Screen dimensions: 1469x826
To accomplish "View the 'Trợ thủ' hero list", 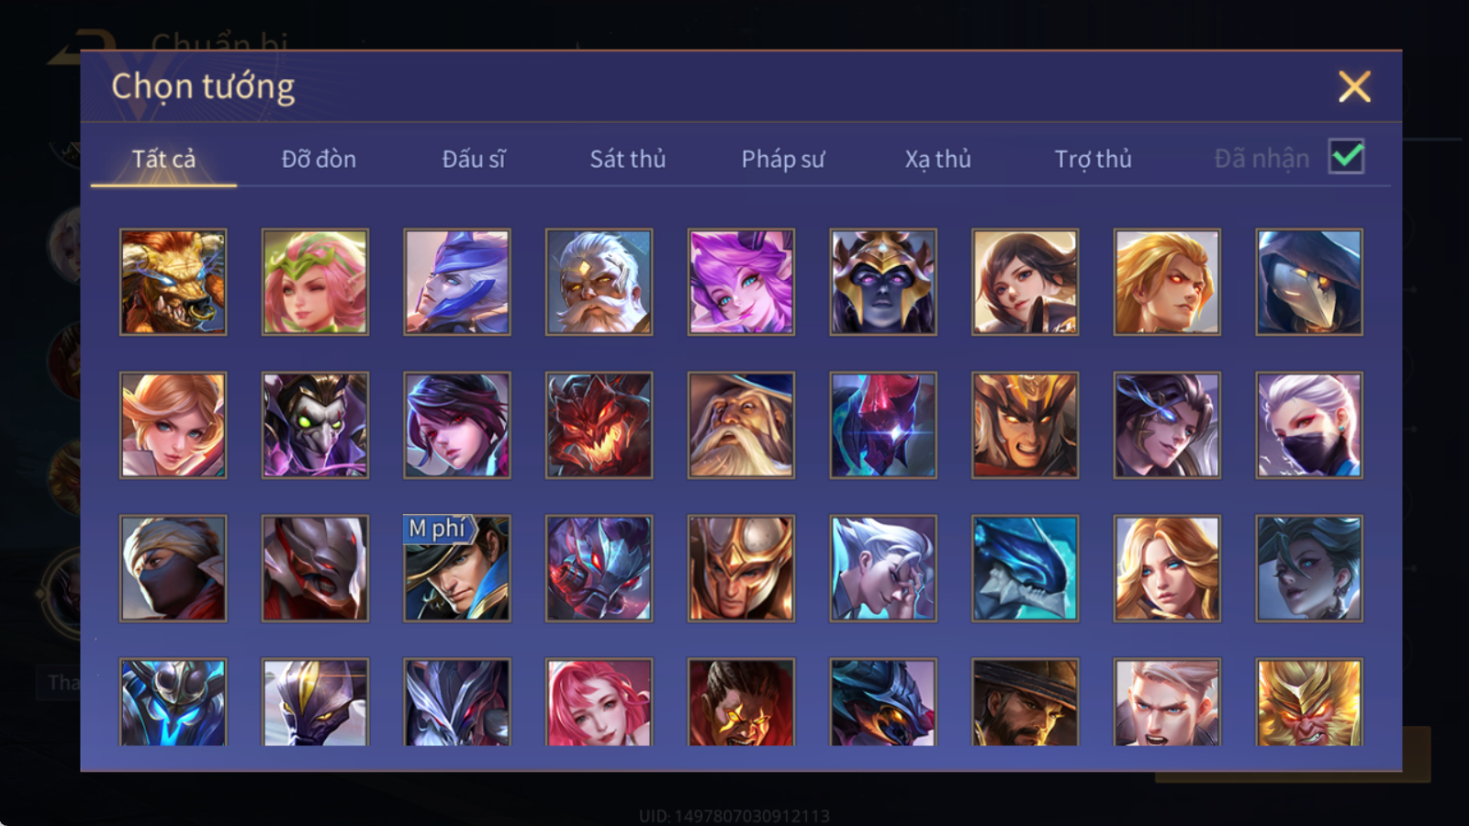I will pos(1092,159).
